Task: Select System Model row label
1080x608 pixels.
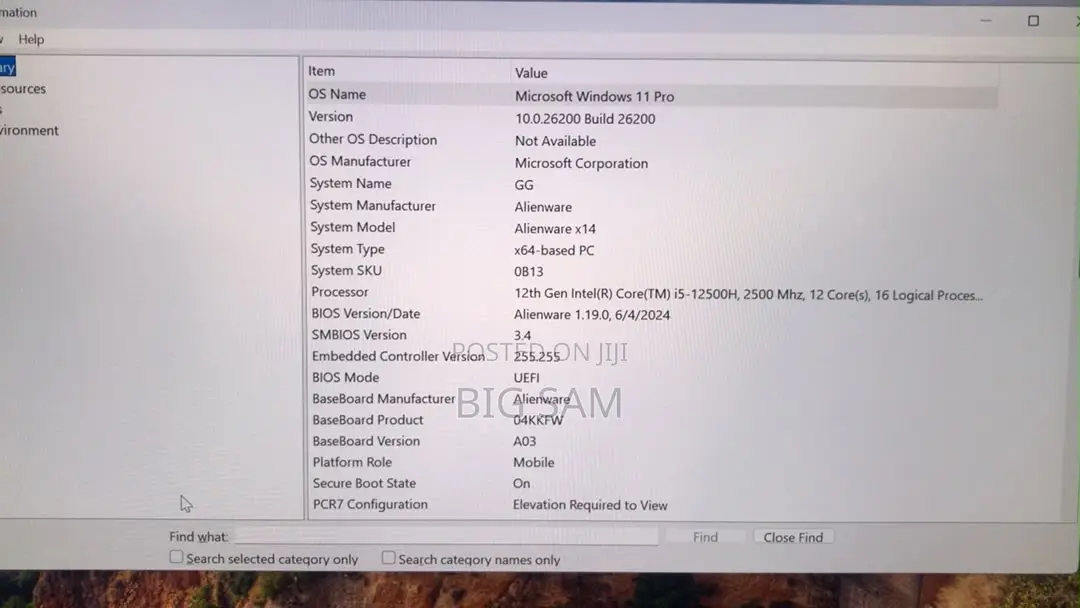Action: [x=353, y=227]
